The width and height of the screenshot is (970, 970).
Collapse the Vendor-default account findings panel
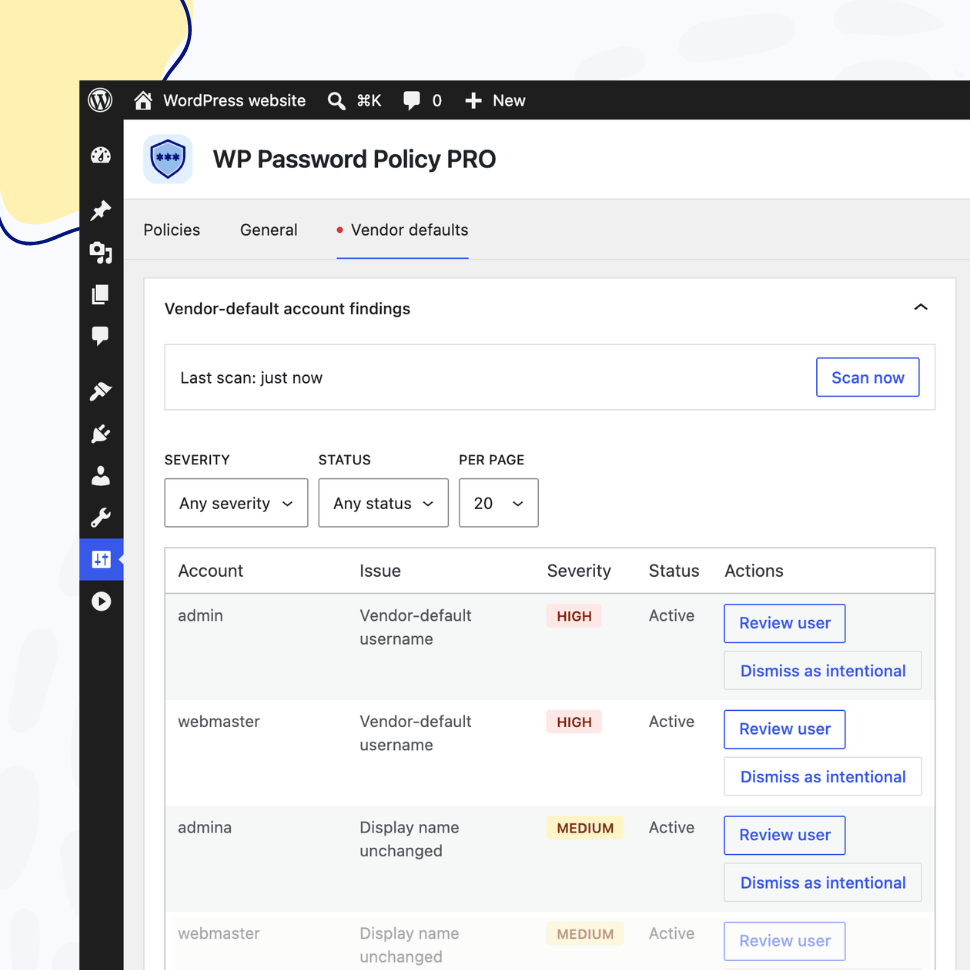click(x=921, y=307)
